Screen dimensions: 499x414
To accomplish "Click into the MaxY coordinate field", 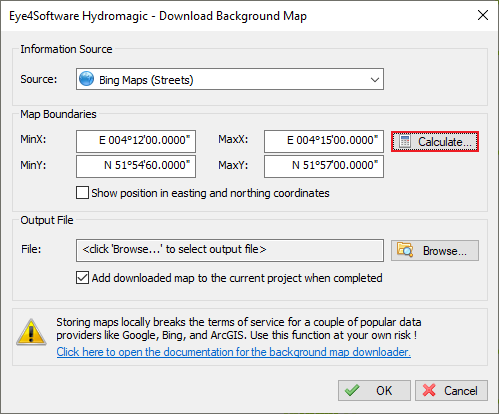I will pyautogui.click(x=324, y=166).
